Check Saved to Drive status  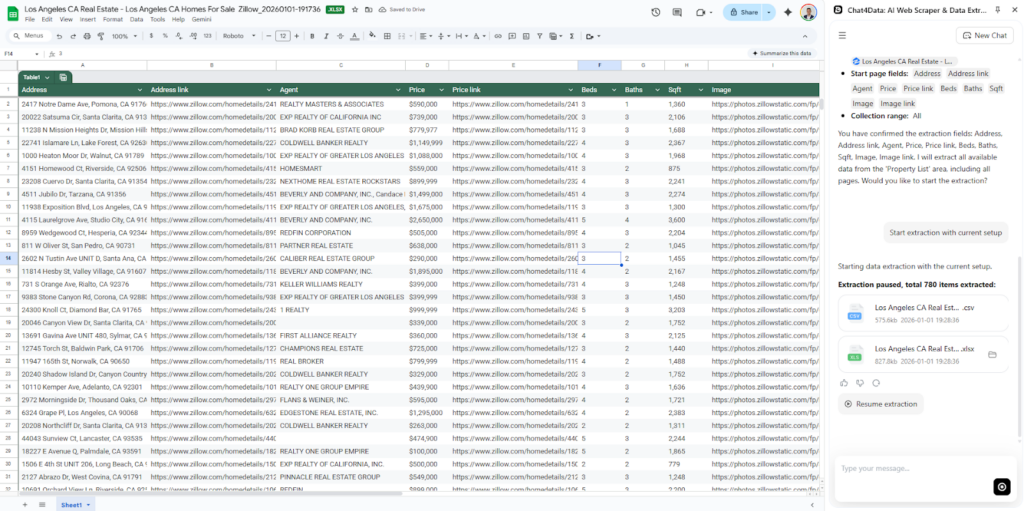coord(400,10)
